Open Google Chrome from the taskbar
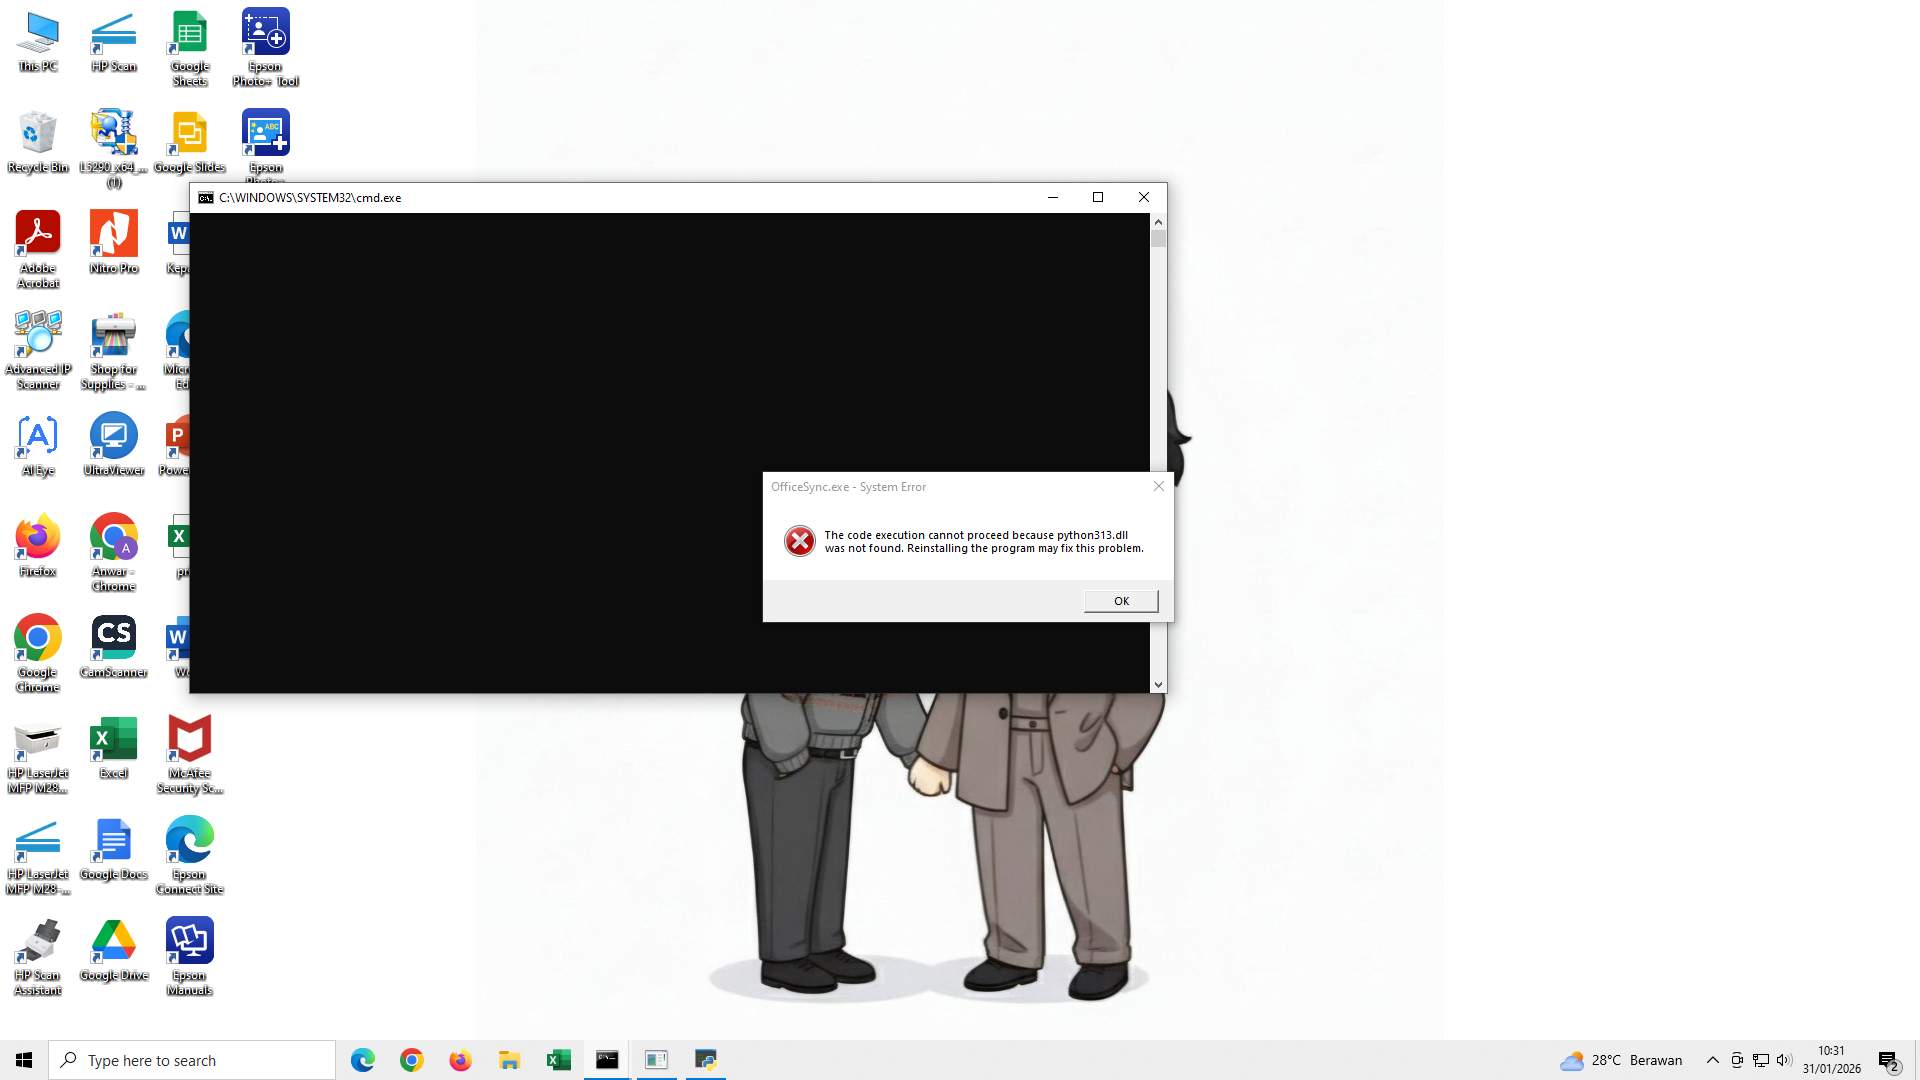Image resolution: width=1920 pixels, height=1080 pixels. [410, 1059]
